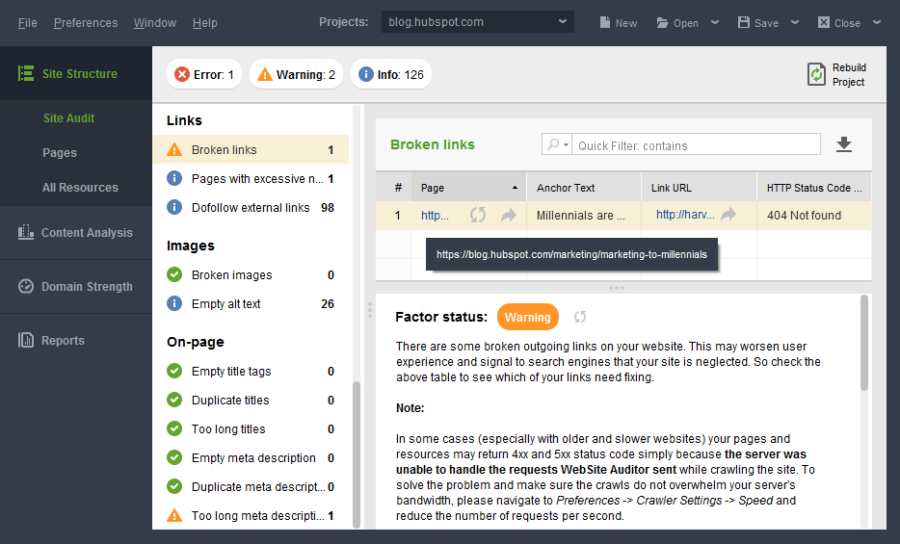
Task: Click the Rebuild Project icon
Action: [816, 75]
